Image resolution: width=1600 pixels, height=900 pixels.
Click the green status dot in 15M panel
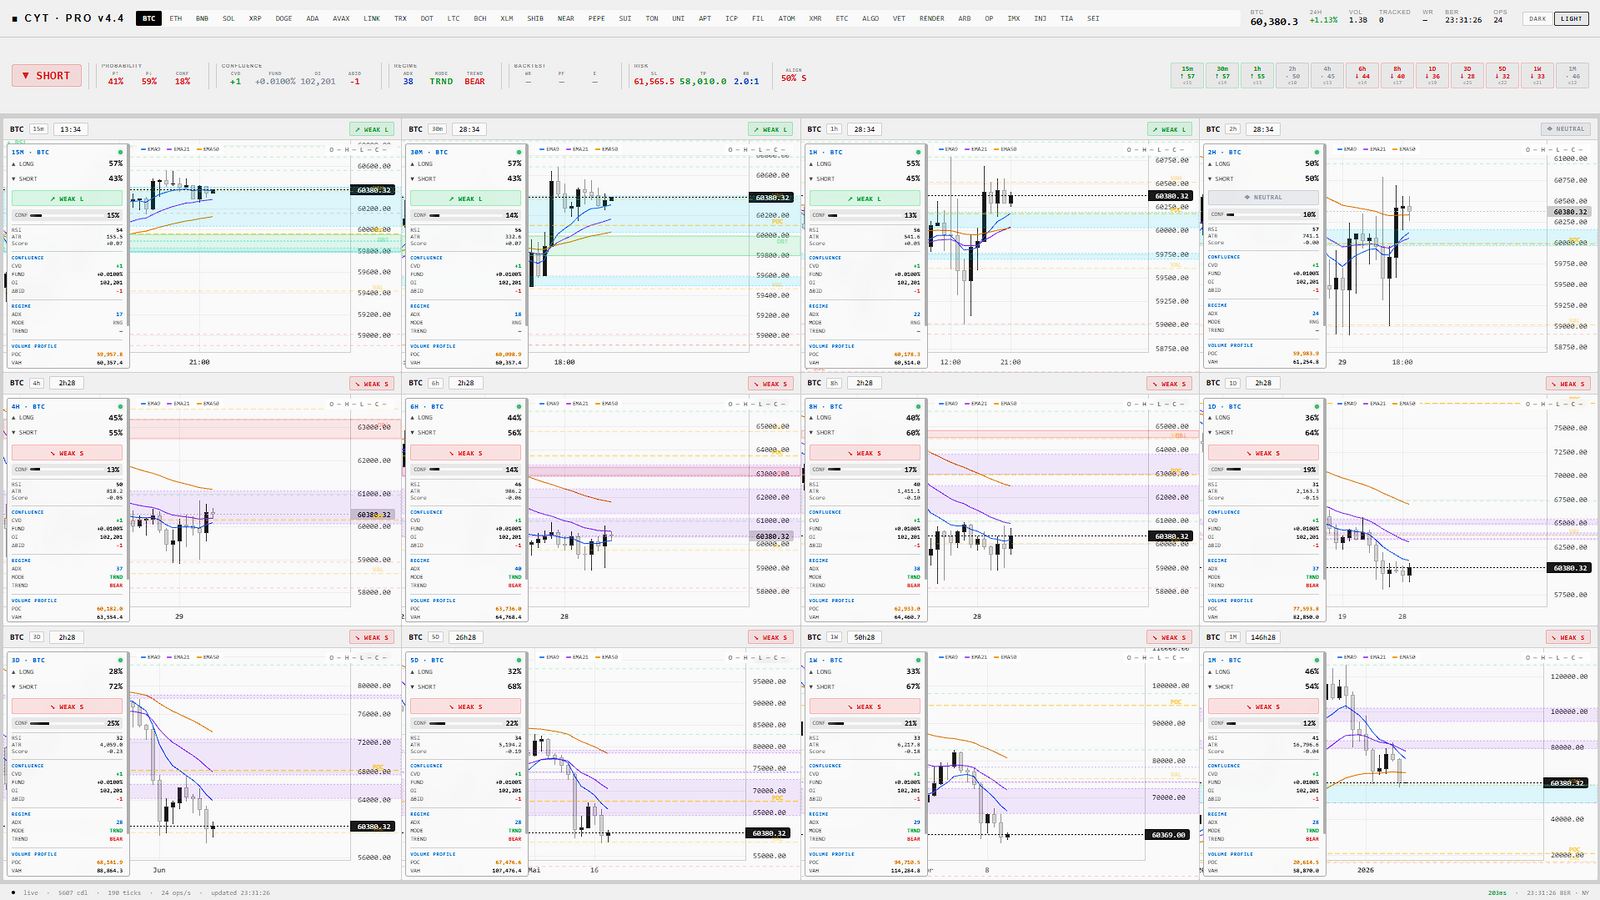[120, 152]
